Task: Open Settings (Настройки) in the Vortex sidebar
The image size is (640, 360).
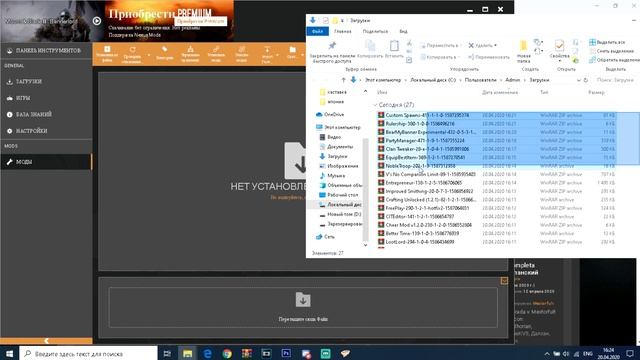Action: pos(46,131)
